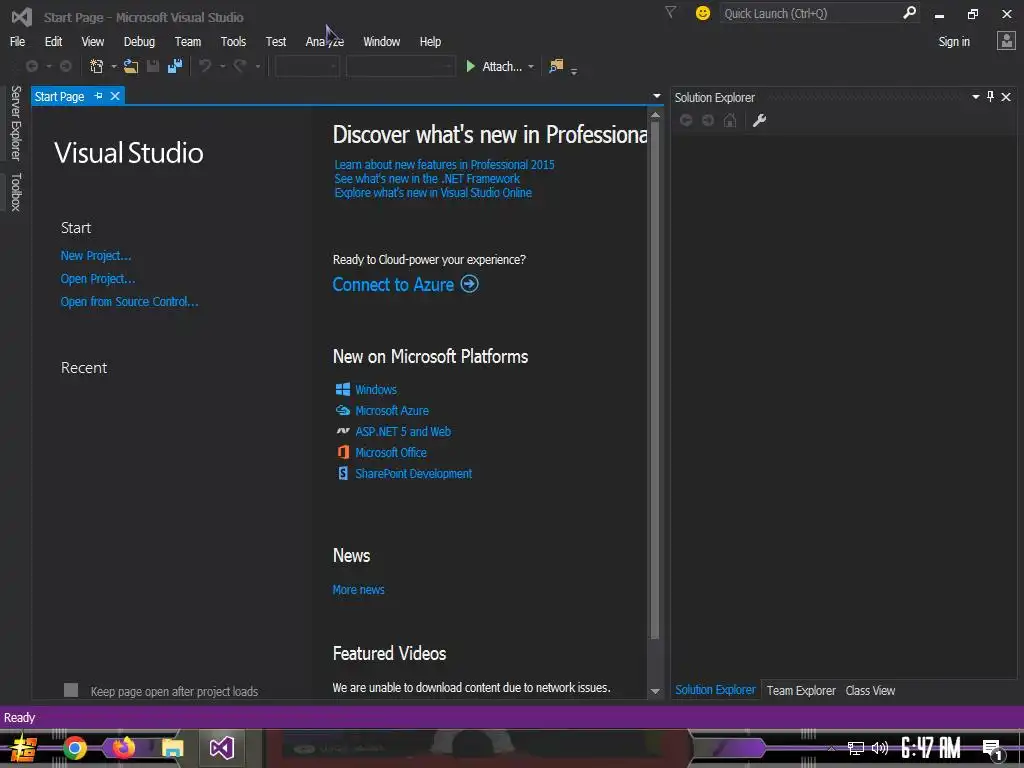Open Google Chrome from the taskbar
Image resolution: width=1024 pixels, height=768 pixels.
point(74,748)
